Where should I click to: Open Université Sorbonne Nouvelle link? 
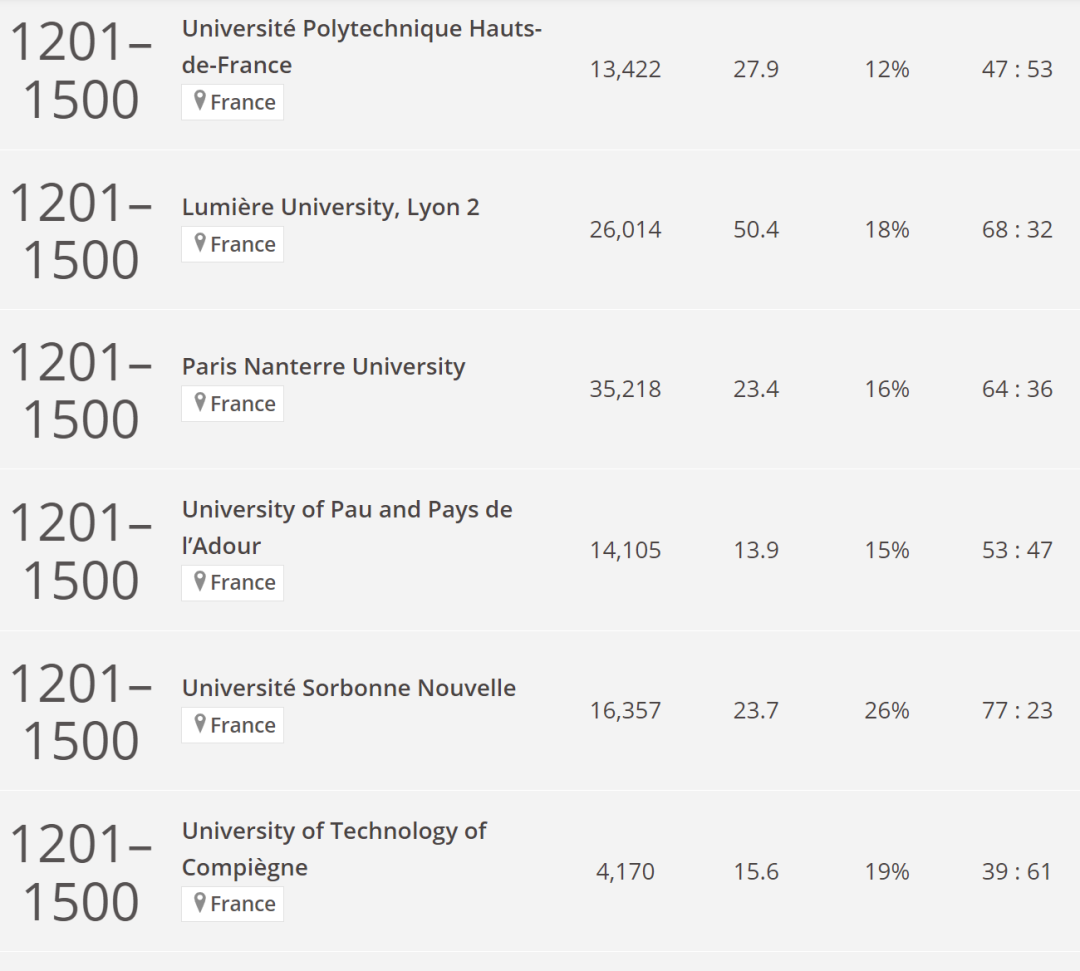pos(349,688)
